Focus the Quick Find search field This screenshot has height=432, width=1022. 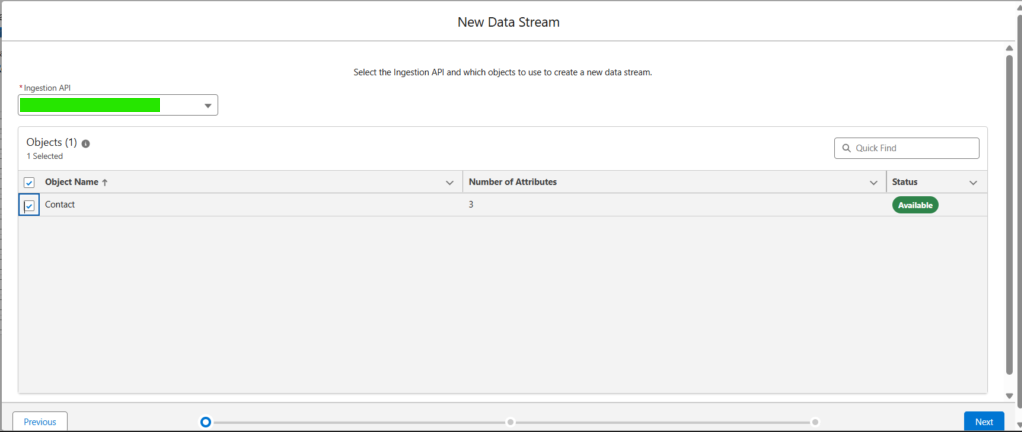[x=907, y=148]
